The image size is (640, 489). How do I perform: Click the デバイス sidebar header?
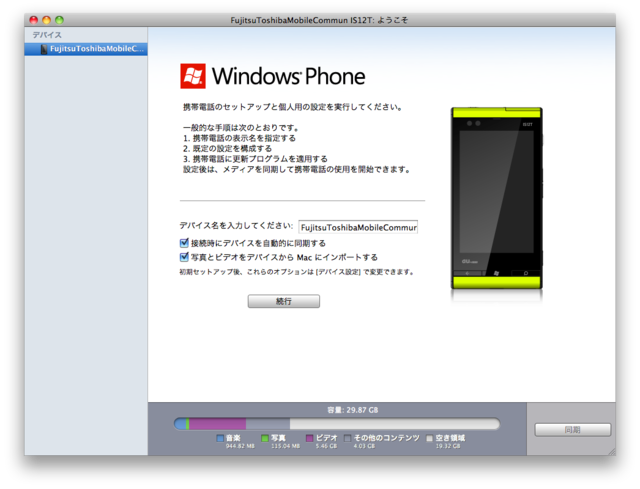click(x=47, y=35)
